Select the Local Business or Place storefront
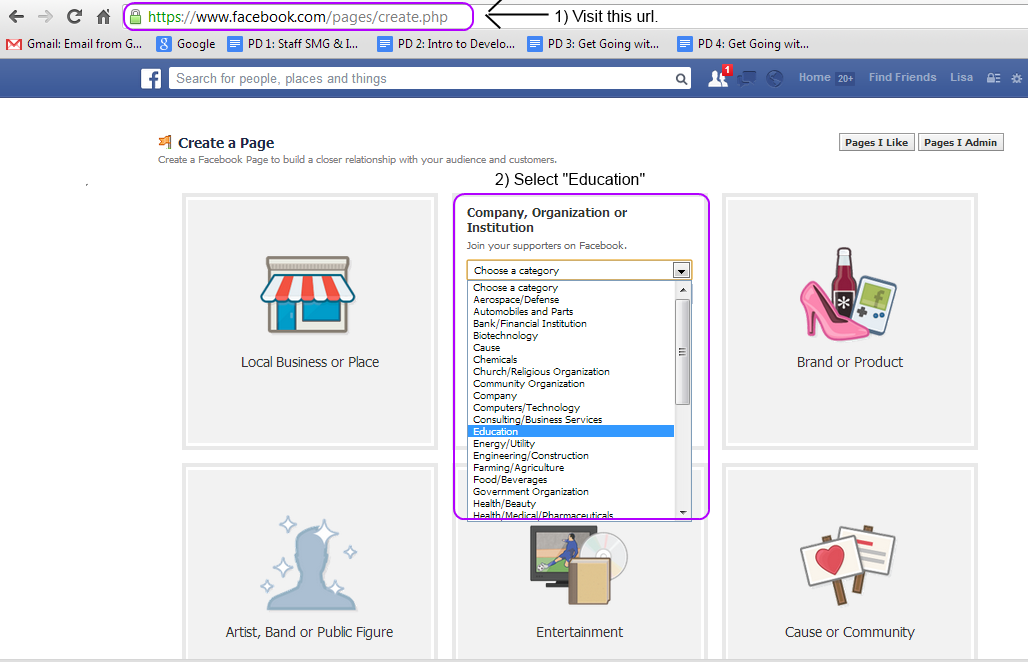1028x662 pixels. pos(309,321)
